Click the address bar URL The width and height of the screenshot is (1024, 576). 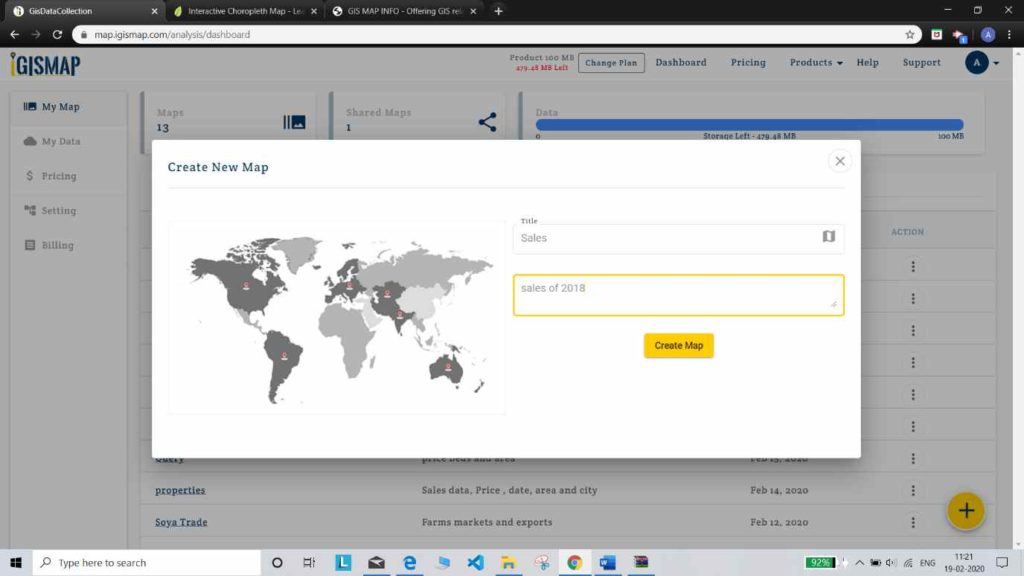[172, 35]
